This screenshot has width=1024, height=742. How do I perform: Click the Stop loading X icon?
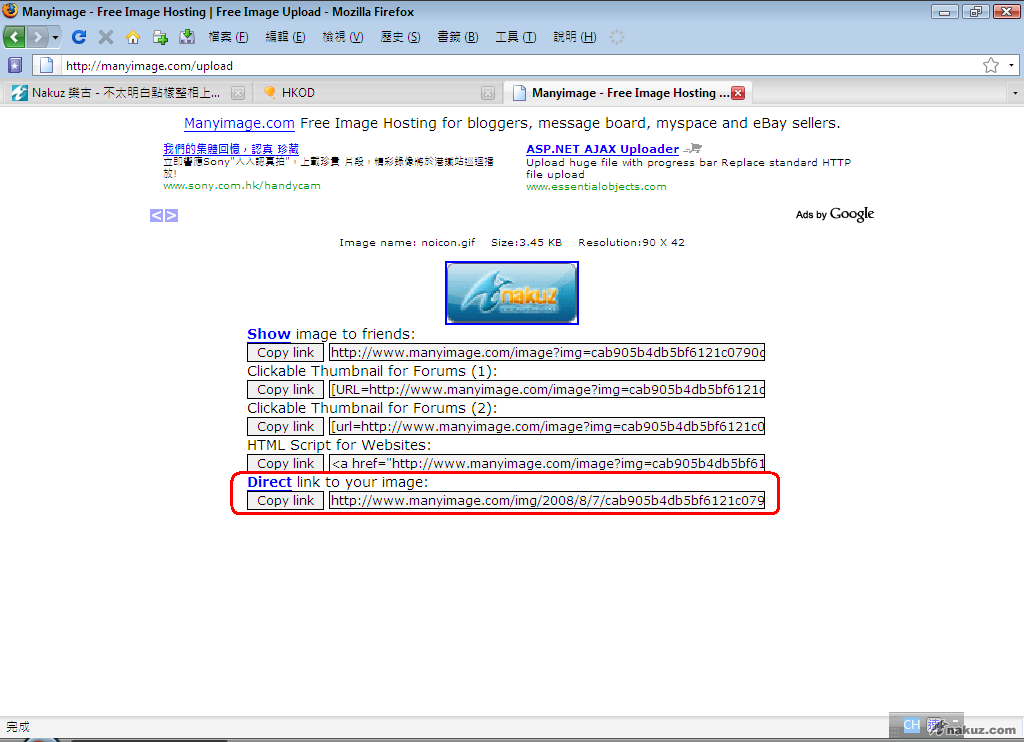point(106,37)
